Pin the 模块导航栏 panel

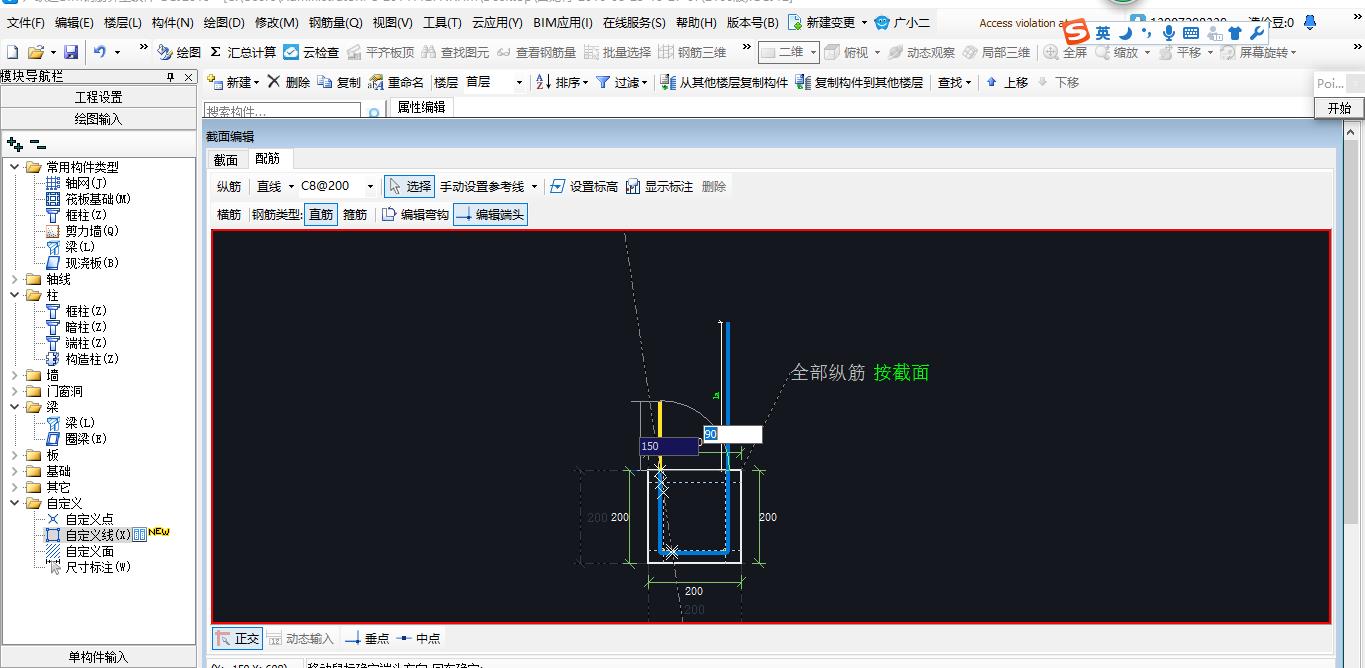(x=170, y=77)
